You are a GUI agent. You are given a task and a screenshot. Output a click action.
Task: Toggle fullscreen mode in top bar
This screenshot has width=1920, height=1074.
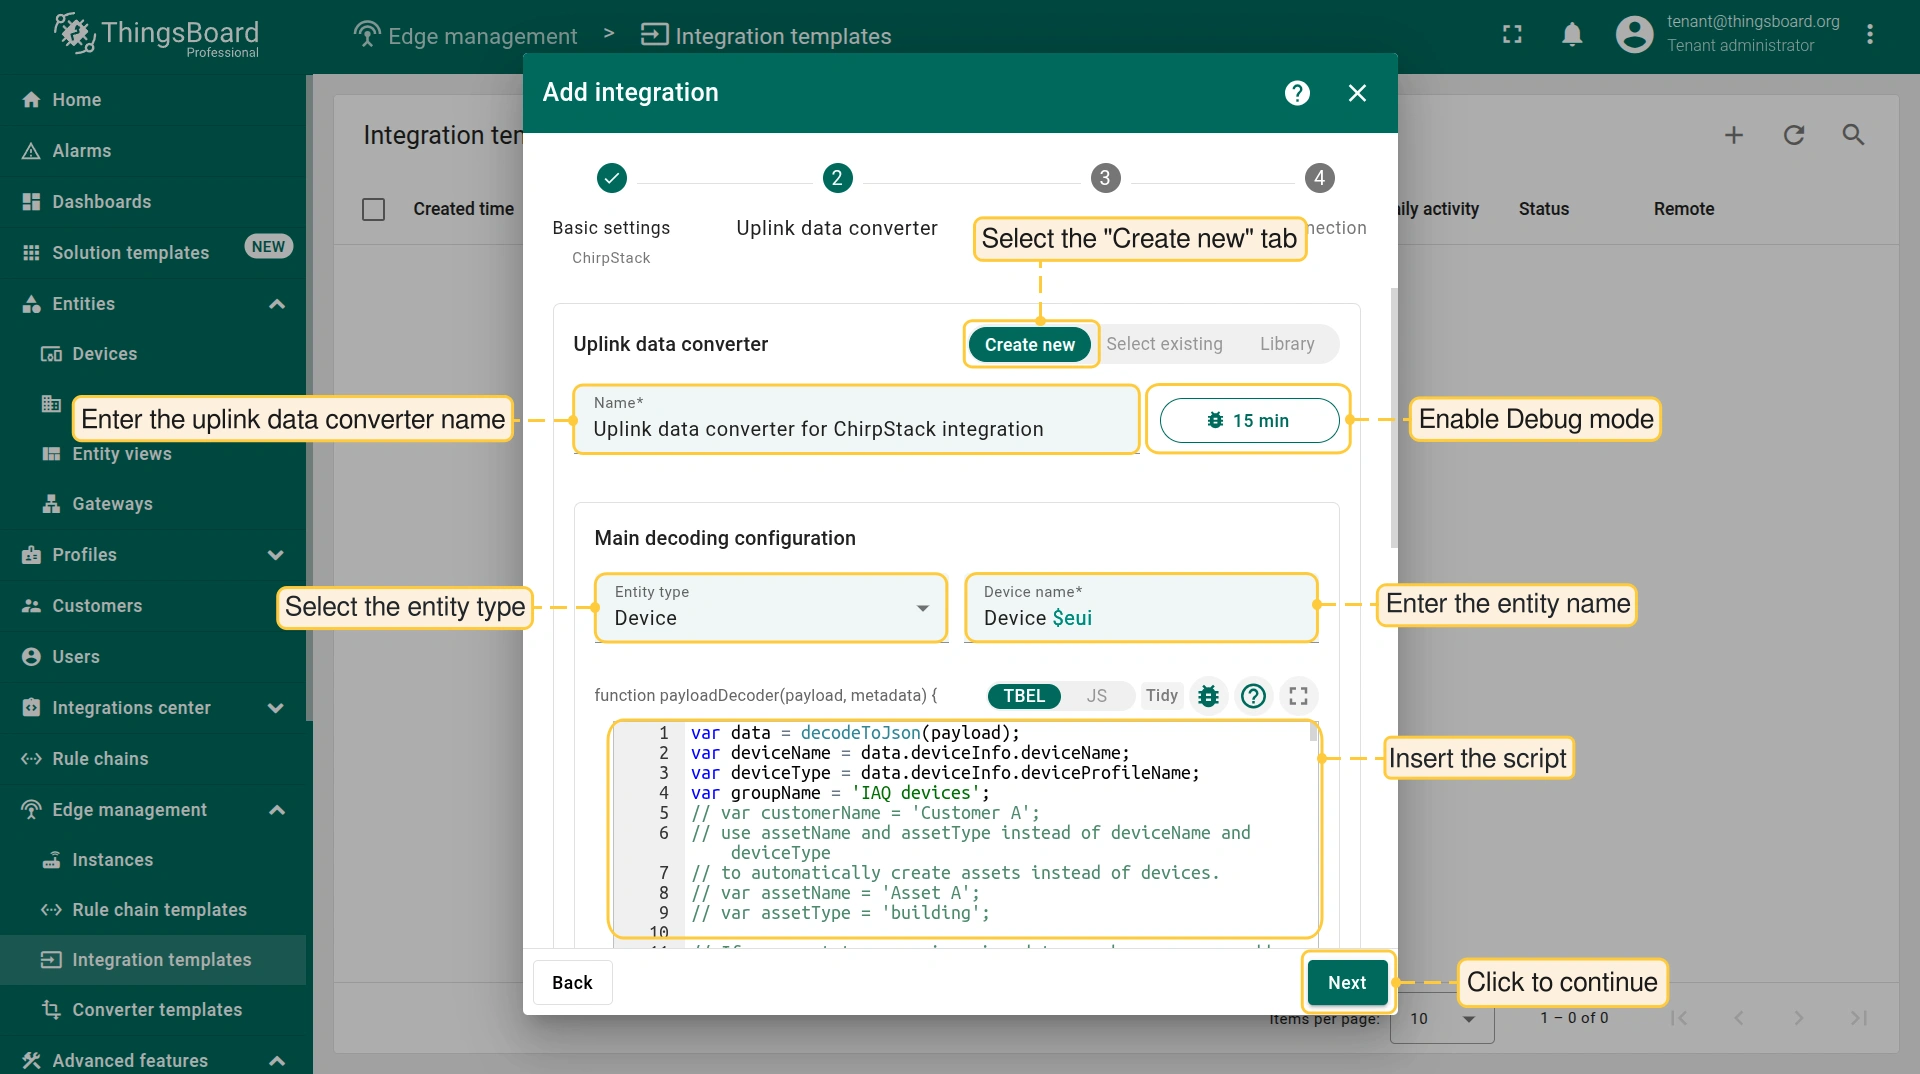click(1512, 35)
